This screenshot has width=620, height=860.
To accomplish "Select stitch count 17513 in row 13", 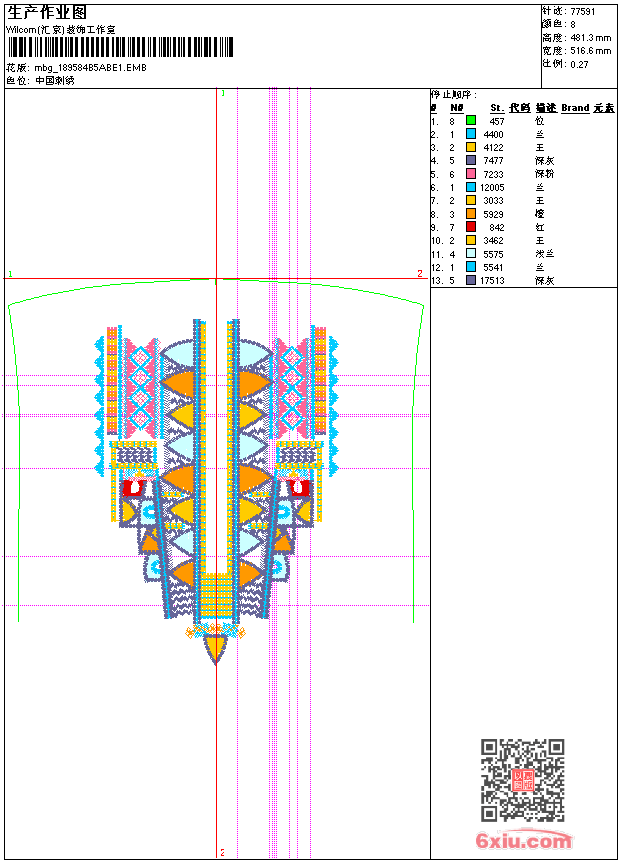I will [x=492, y=280].
